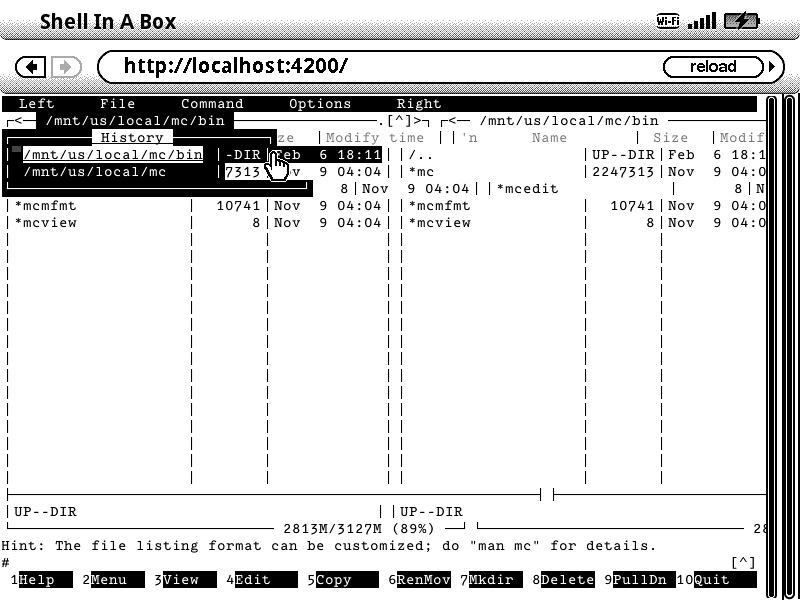The height and width of the screenshot is (600, 800).
Task: Click the outer right vertical scrollbar
Action: (790, 347)
